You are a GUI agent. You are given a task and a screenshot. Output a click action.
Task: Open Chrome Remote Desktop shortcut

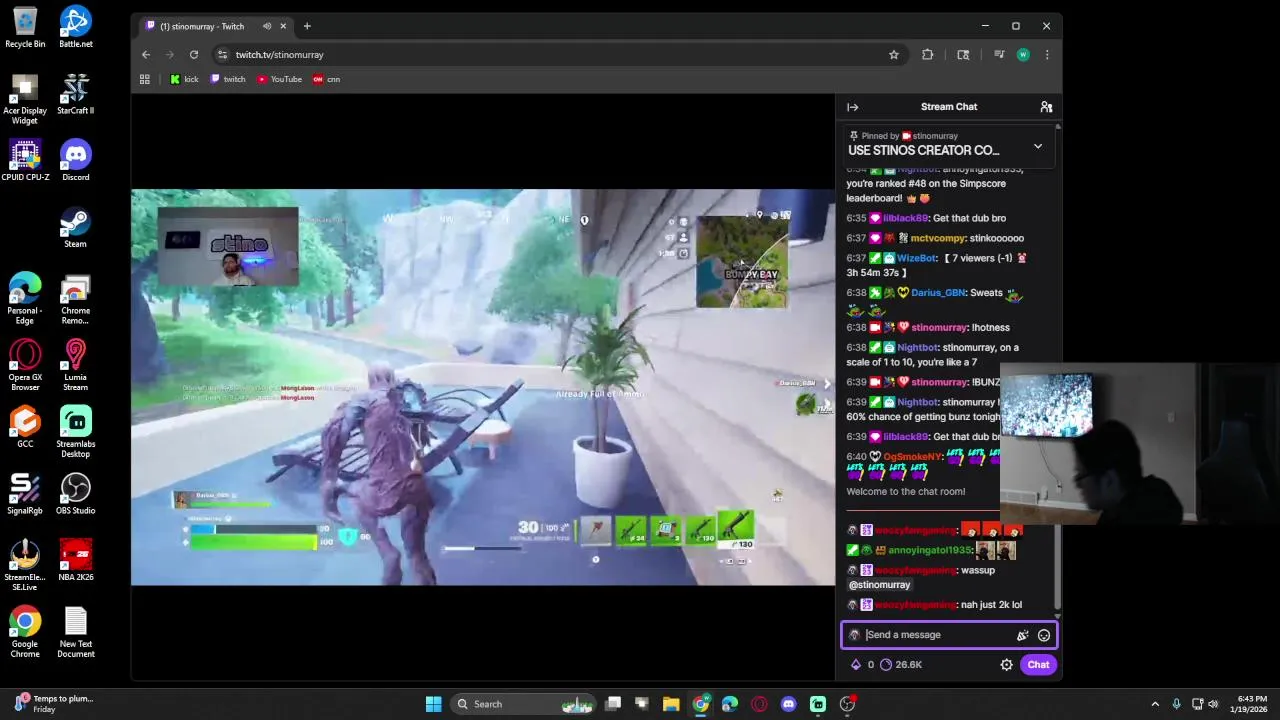[75, 298]
